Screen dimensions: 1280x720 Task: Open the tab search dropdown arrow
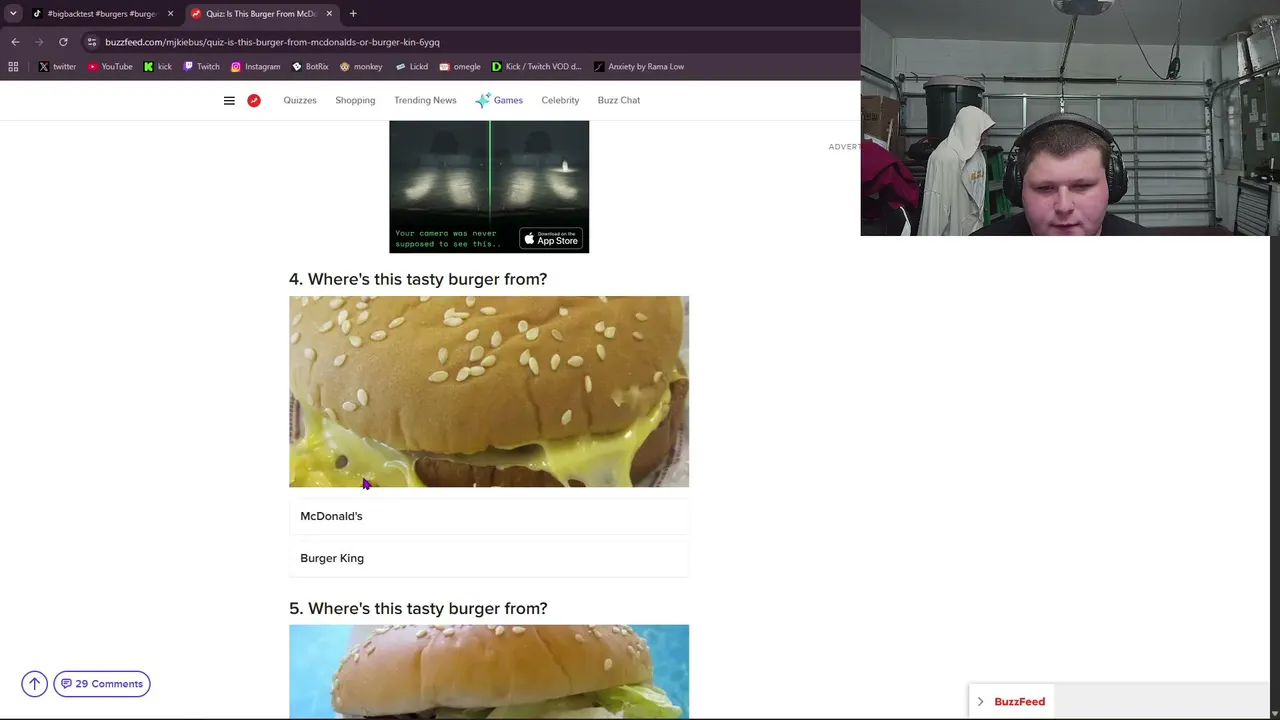coord(13,14)
